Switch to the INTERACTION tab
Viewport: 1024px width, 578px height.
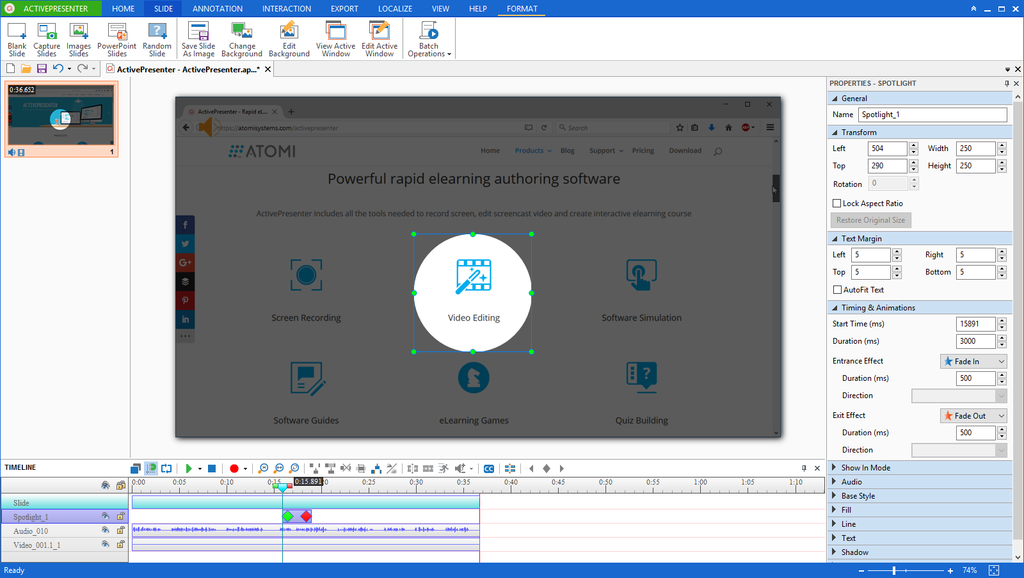coord(287,8)
